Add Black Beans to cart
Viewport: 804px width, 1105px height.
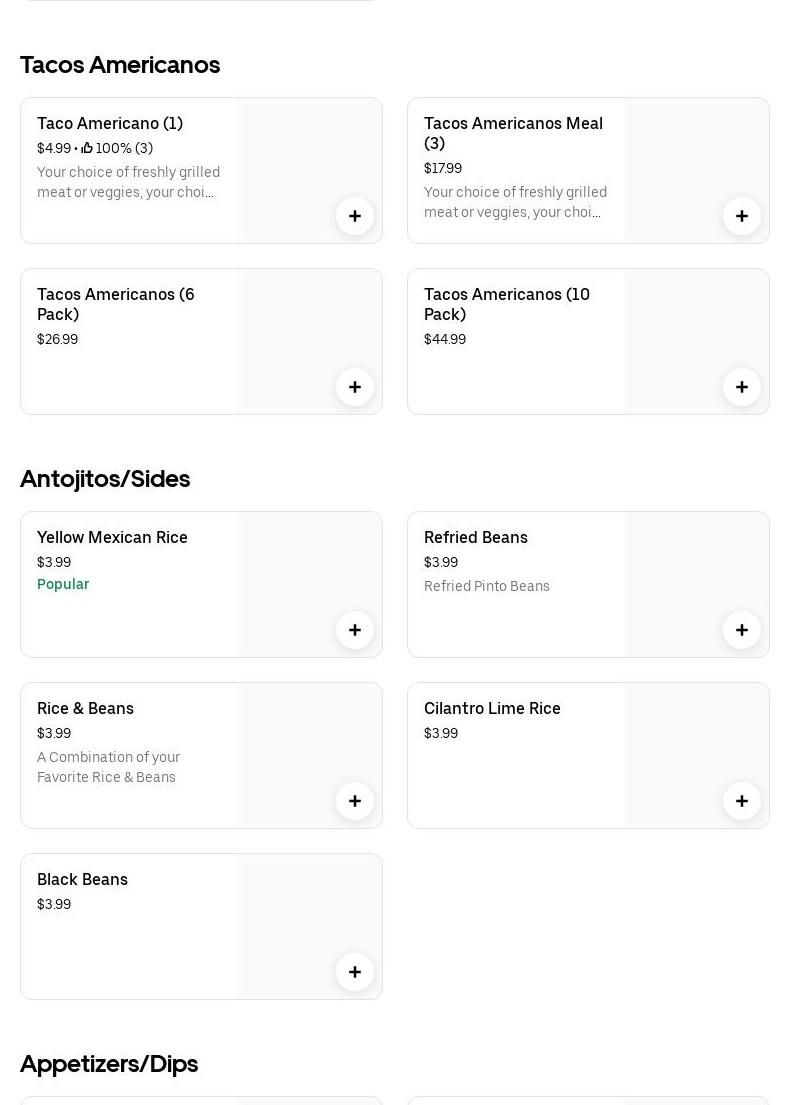(355, 972)
